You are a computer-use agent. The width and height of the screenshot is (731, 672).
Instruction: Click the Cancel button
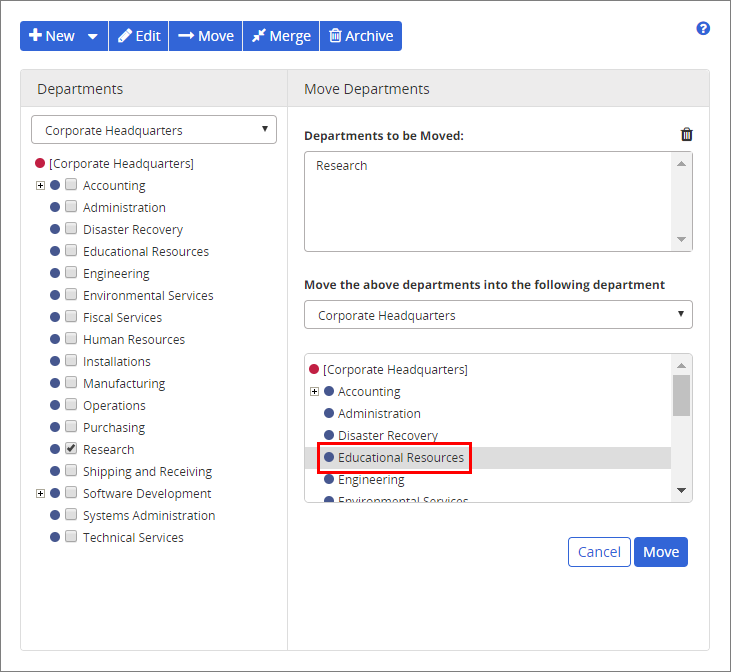599,552
